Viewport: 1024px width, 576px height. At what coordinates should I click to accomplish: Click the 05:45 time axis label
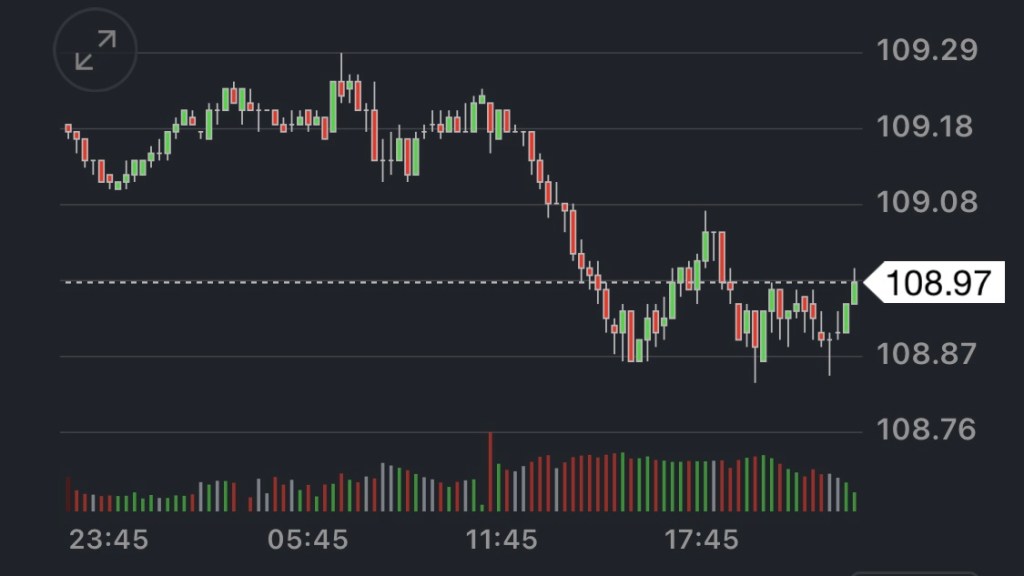click(307, 540)
